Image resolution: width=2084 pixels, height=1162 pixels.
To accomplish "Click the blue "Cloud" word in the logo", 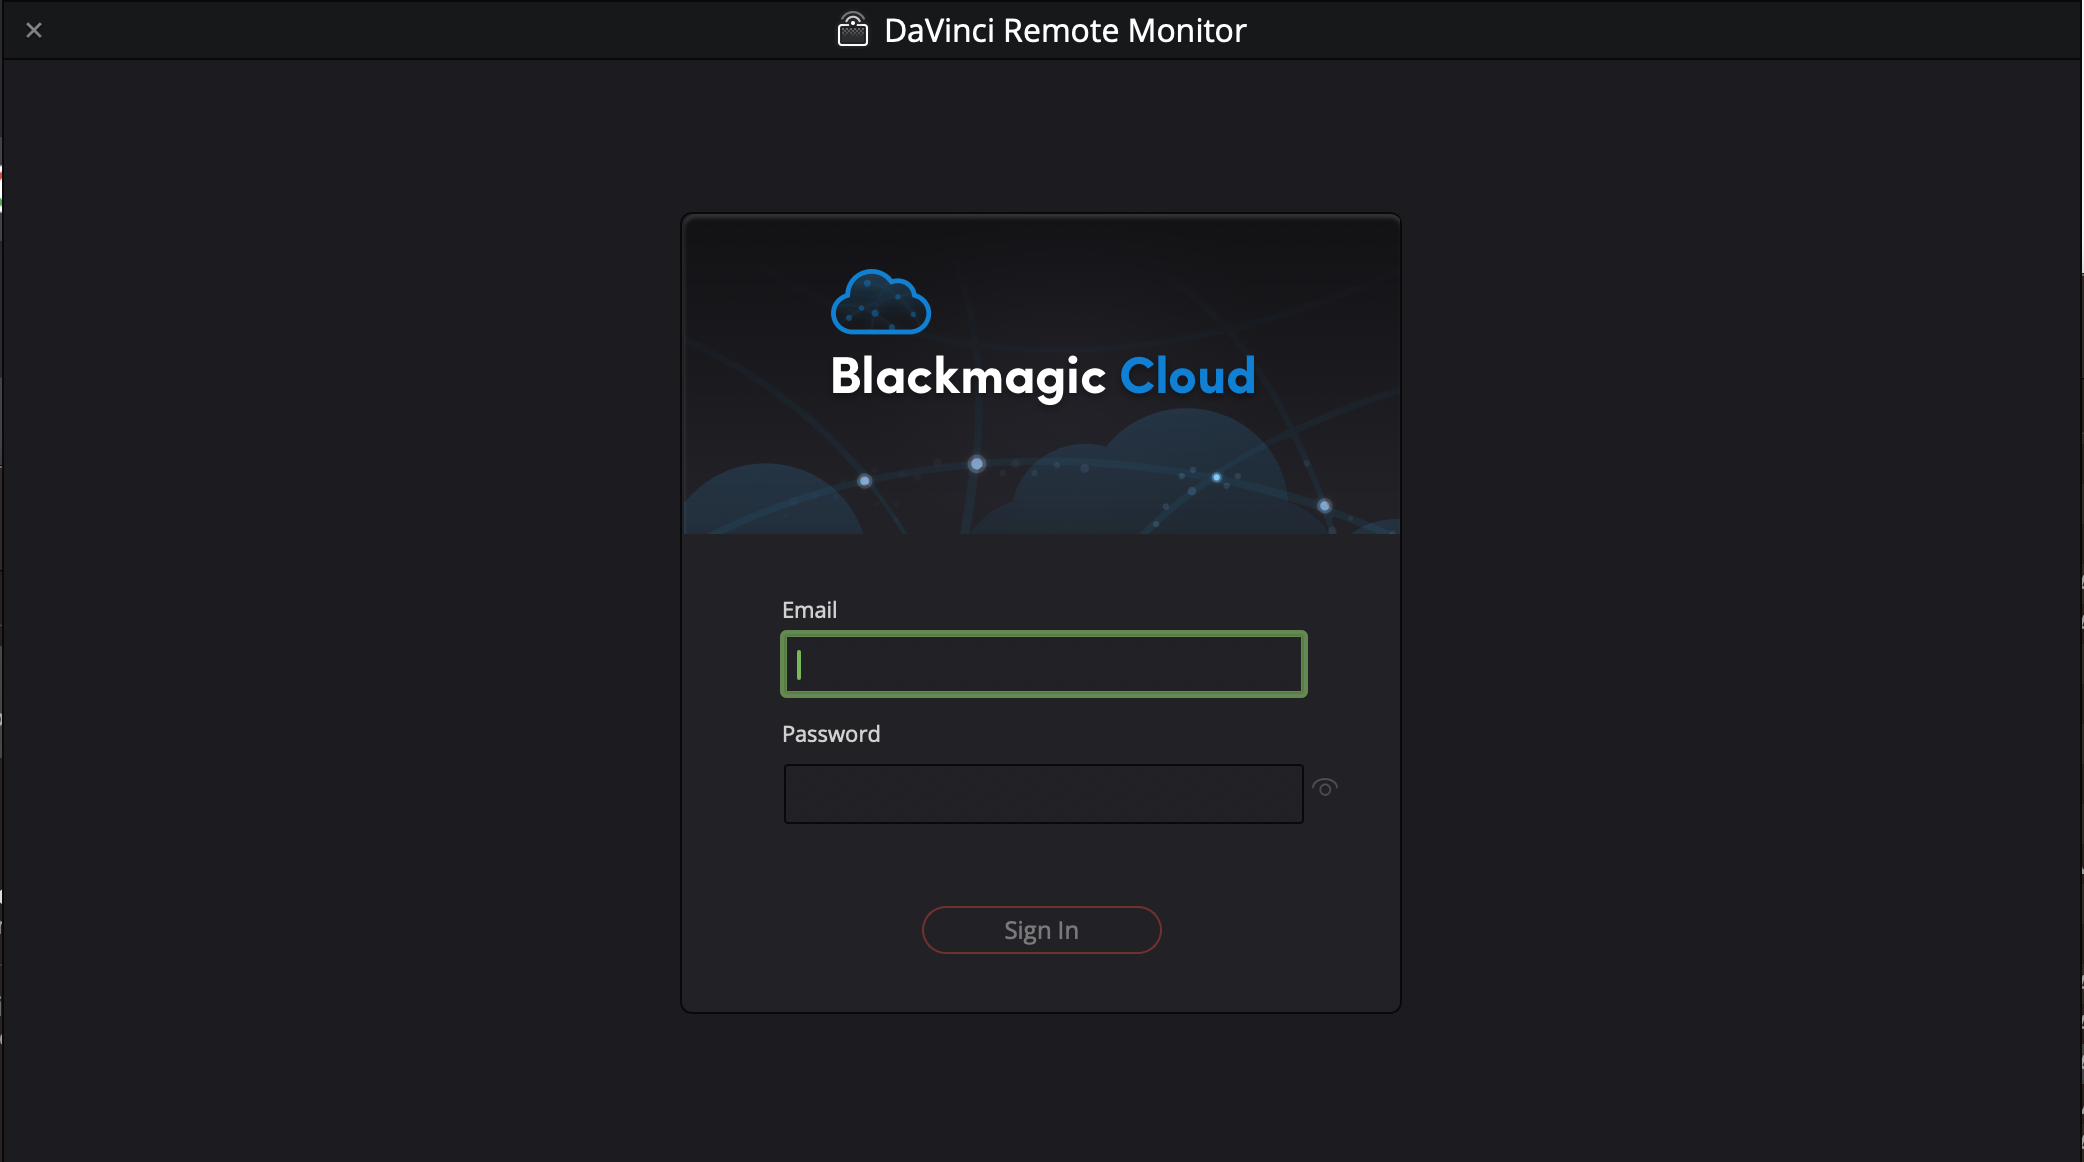I will pyautogui.click(x=1187, y=377).
